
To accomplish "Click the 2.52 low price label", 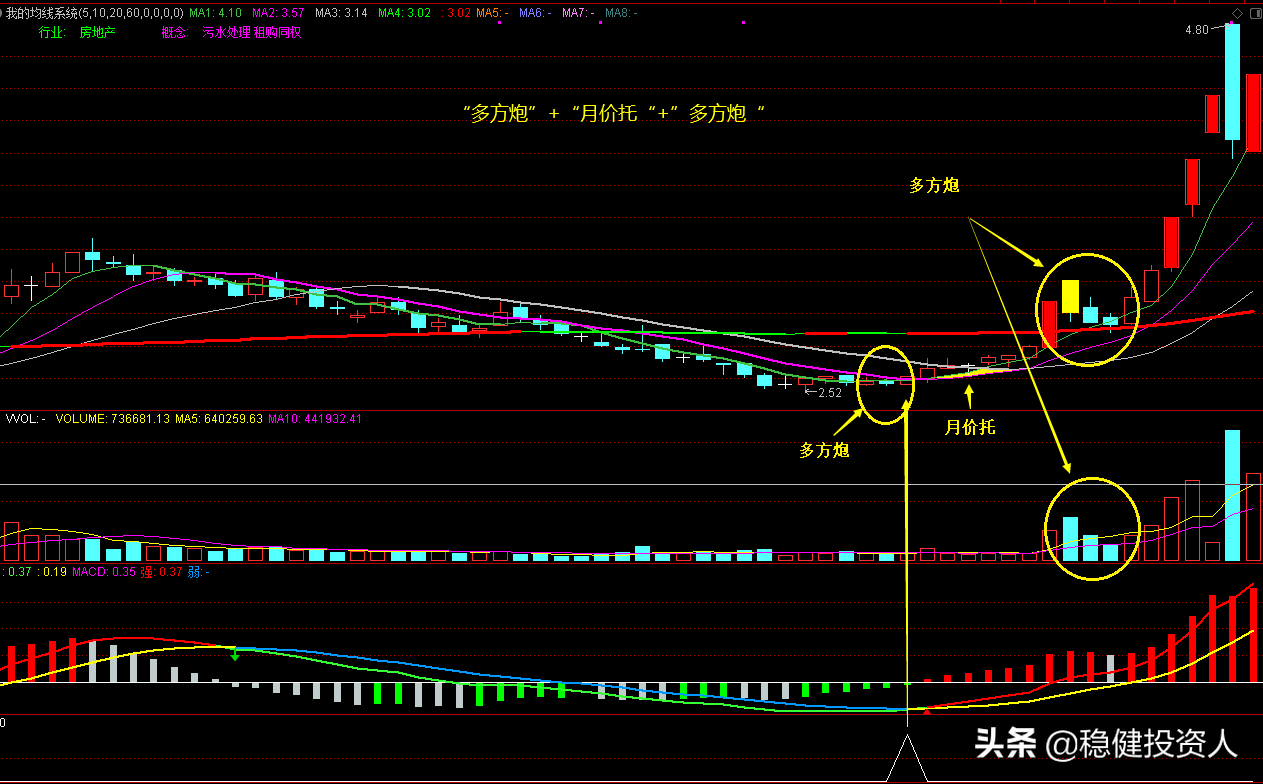I will point(829,393).
